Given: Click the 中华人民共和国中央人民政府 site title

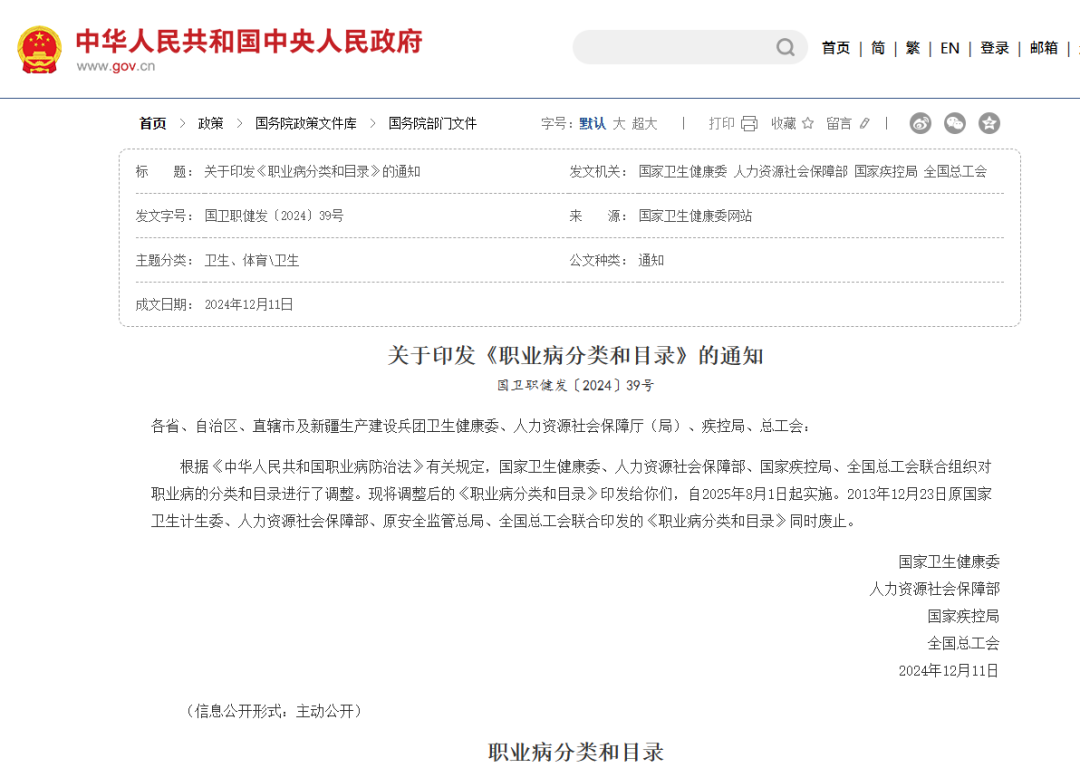Looking at the screenshot, I should [x=249, y=41].
